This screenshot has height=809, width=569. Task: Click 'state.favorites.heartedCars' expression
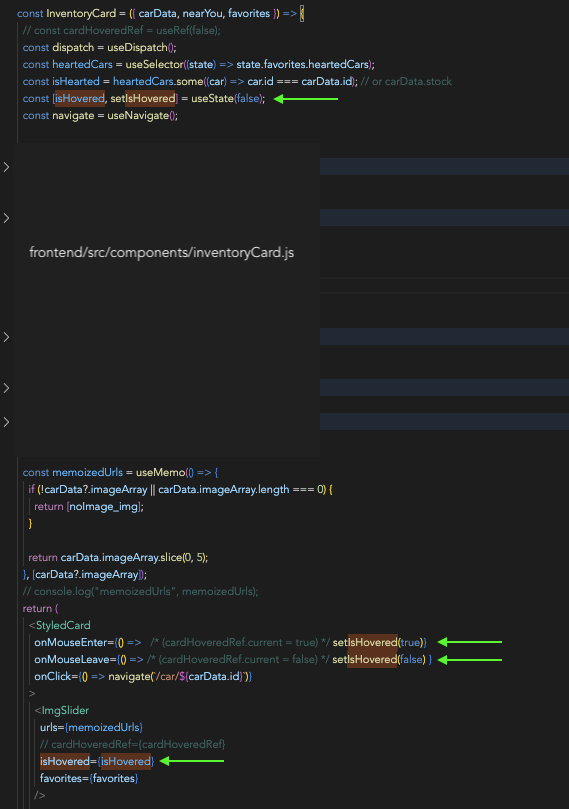[302, 64]
